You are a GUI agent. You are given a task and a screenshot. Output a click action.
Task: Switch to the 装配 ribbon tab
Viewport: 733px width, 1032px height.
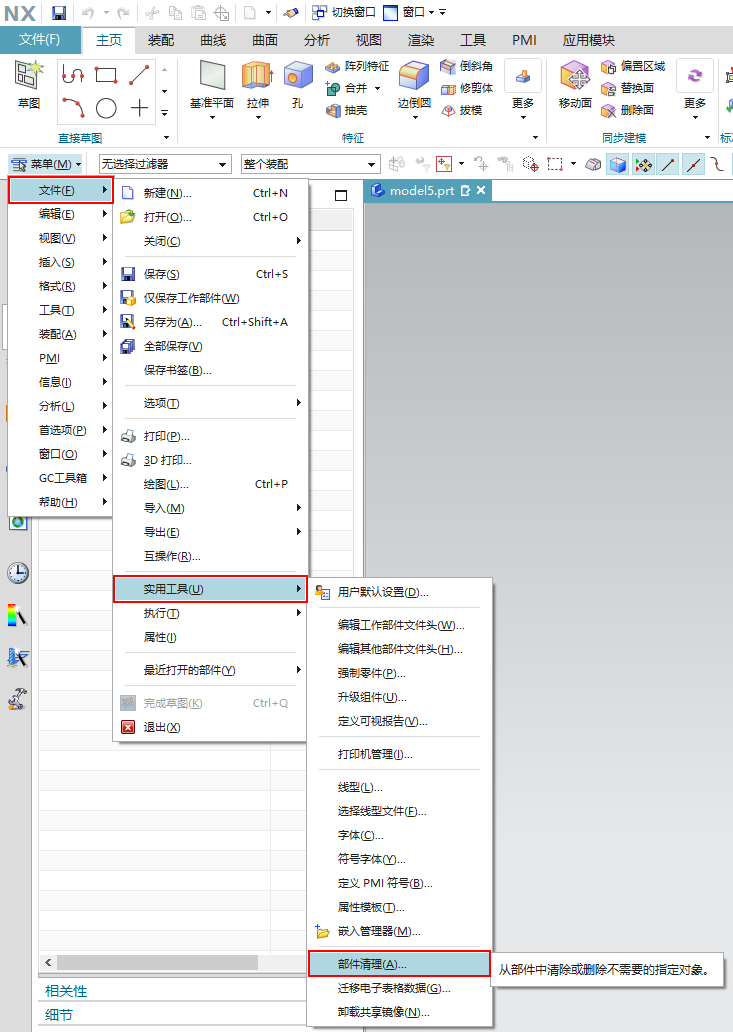[161, 40]
